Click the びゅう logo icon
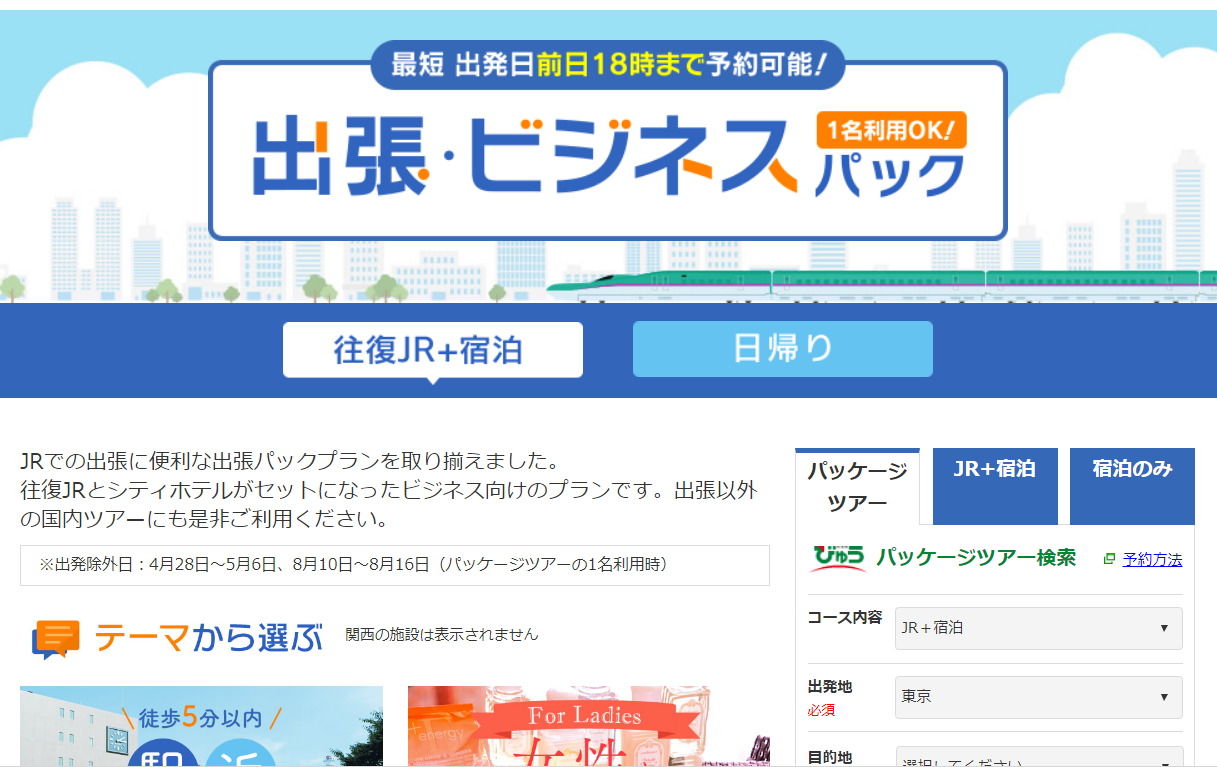This screenshot has width=1217, height=767. tap(838, 558)
